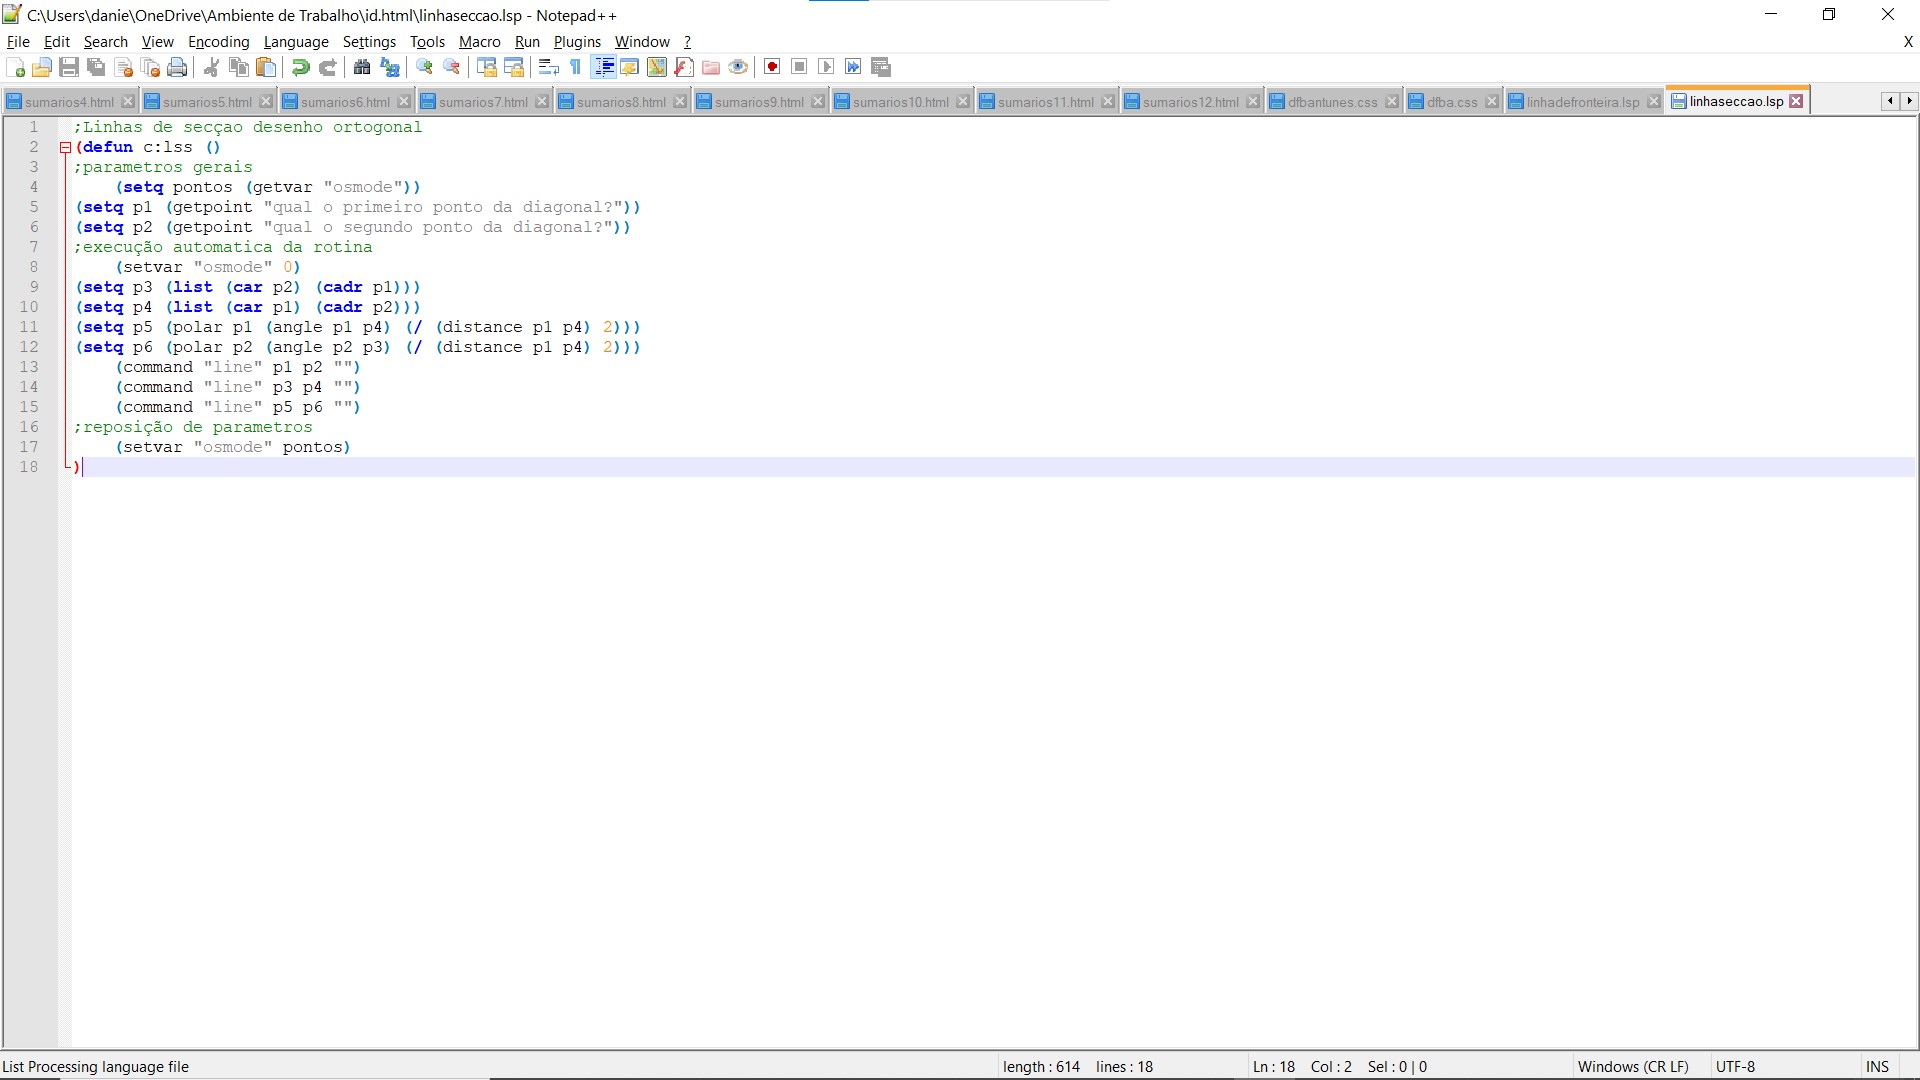Open the Document Map icon
1920x1080 pixels.
657,67
